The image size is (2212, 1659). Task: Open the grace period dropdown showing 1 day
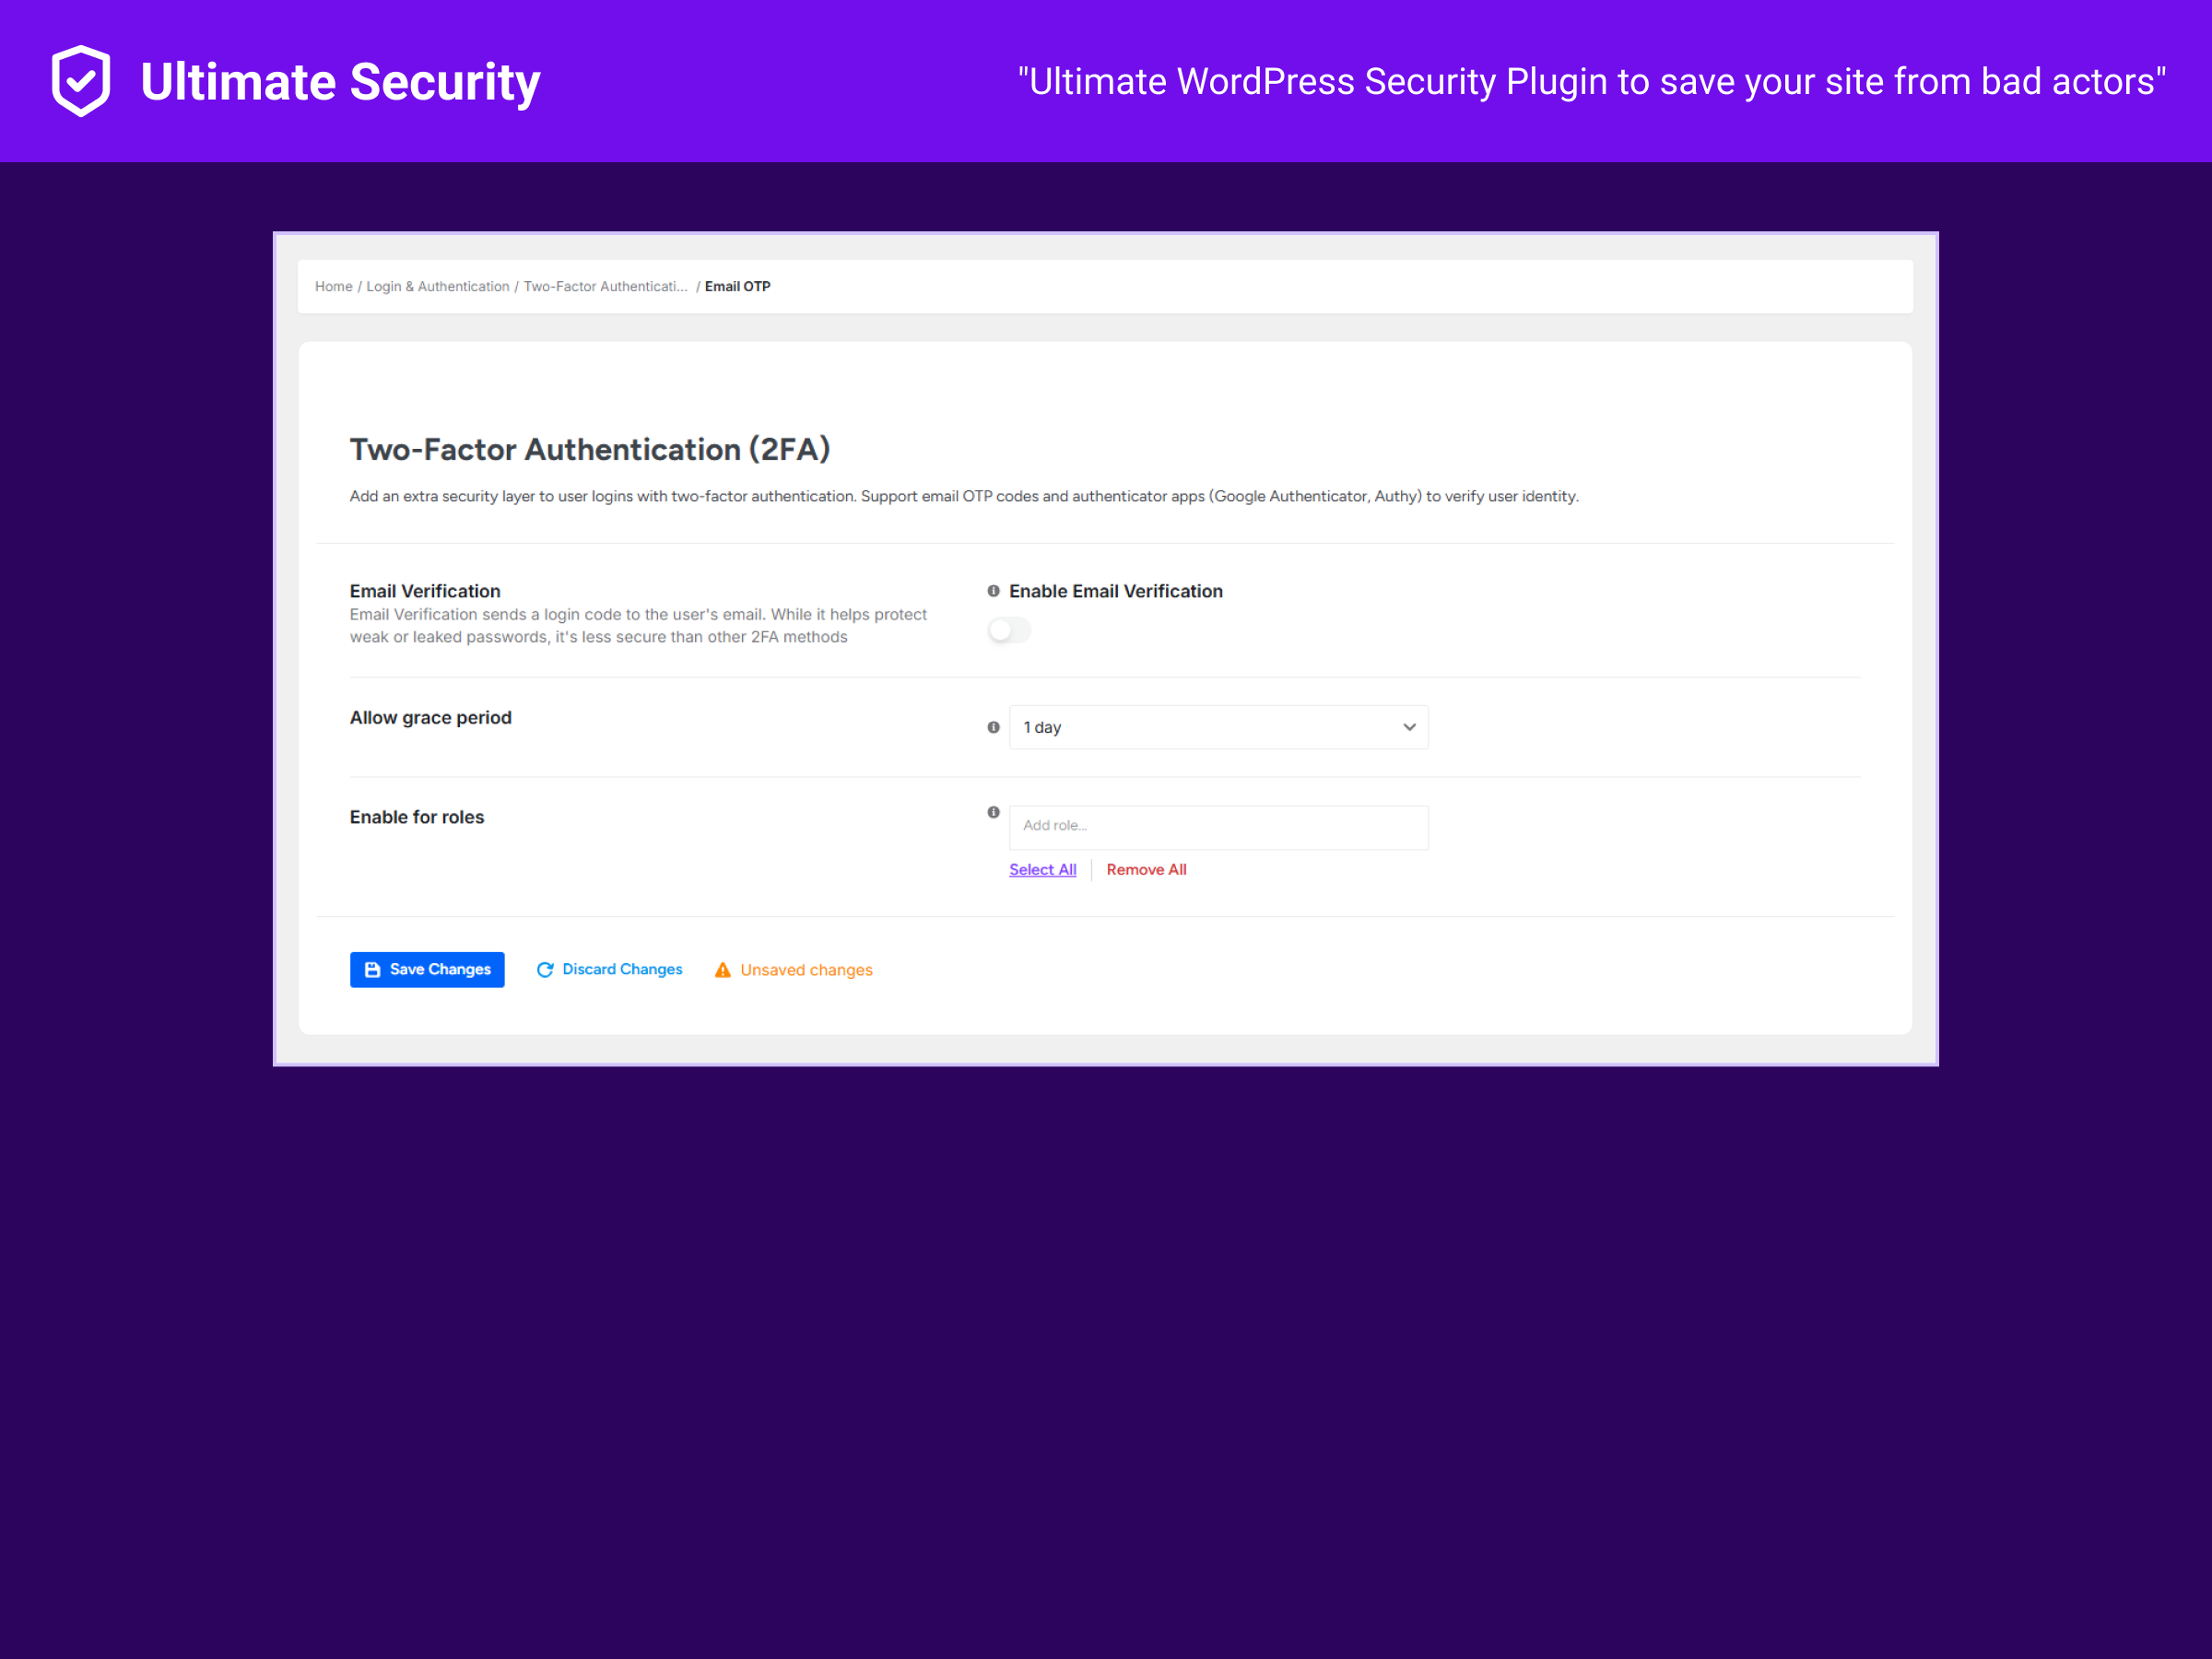point(1219,727)
